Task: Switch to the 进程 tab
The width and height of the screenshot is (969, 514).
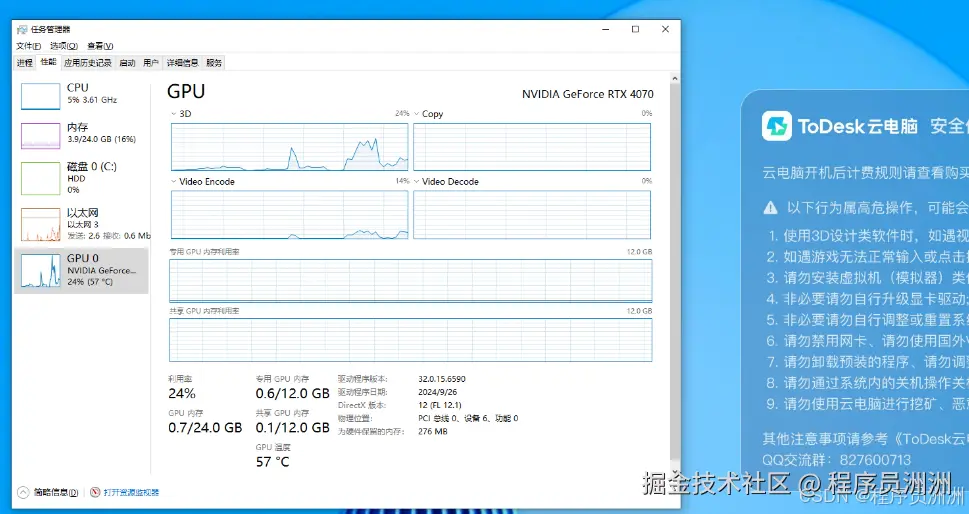Action: [25, 62]
